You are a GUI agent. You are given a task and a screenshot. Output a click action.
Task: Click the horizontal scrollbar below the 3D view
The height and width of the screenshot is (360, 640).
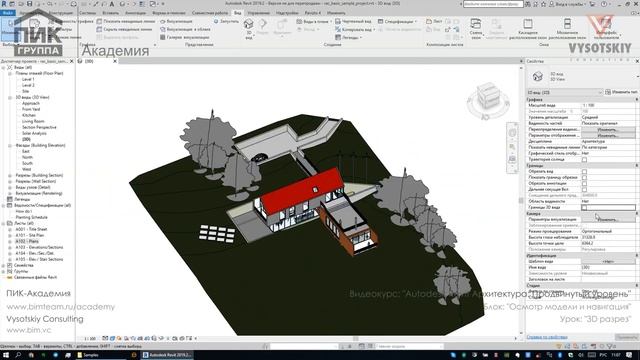click(355, 338)
